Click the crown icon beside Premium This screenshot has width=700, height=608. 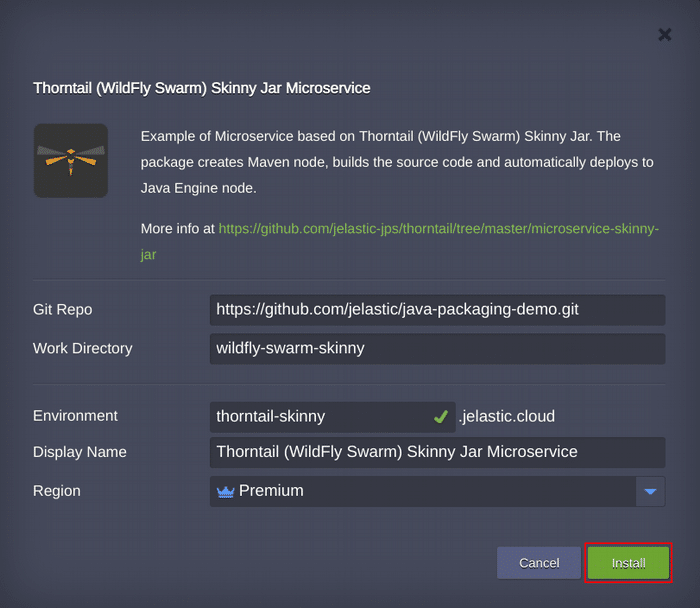pyautogui.click(x=225, y=491)
